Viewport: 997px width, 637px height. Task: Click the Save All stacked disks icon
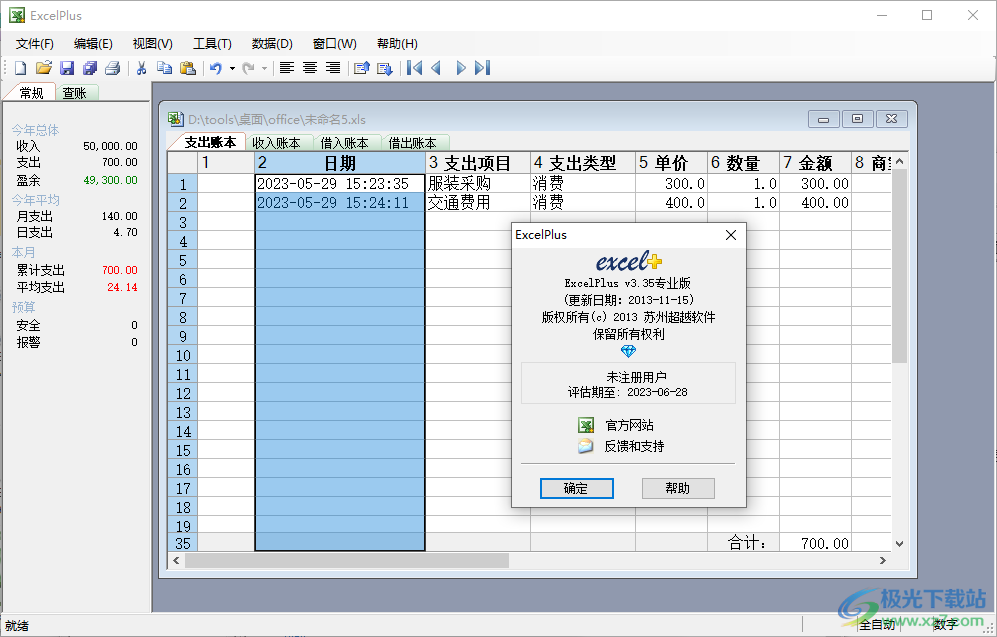90,68
